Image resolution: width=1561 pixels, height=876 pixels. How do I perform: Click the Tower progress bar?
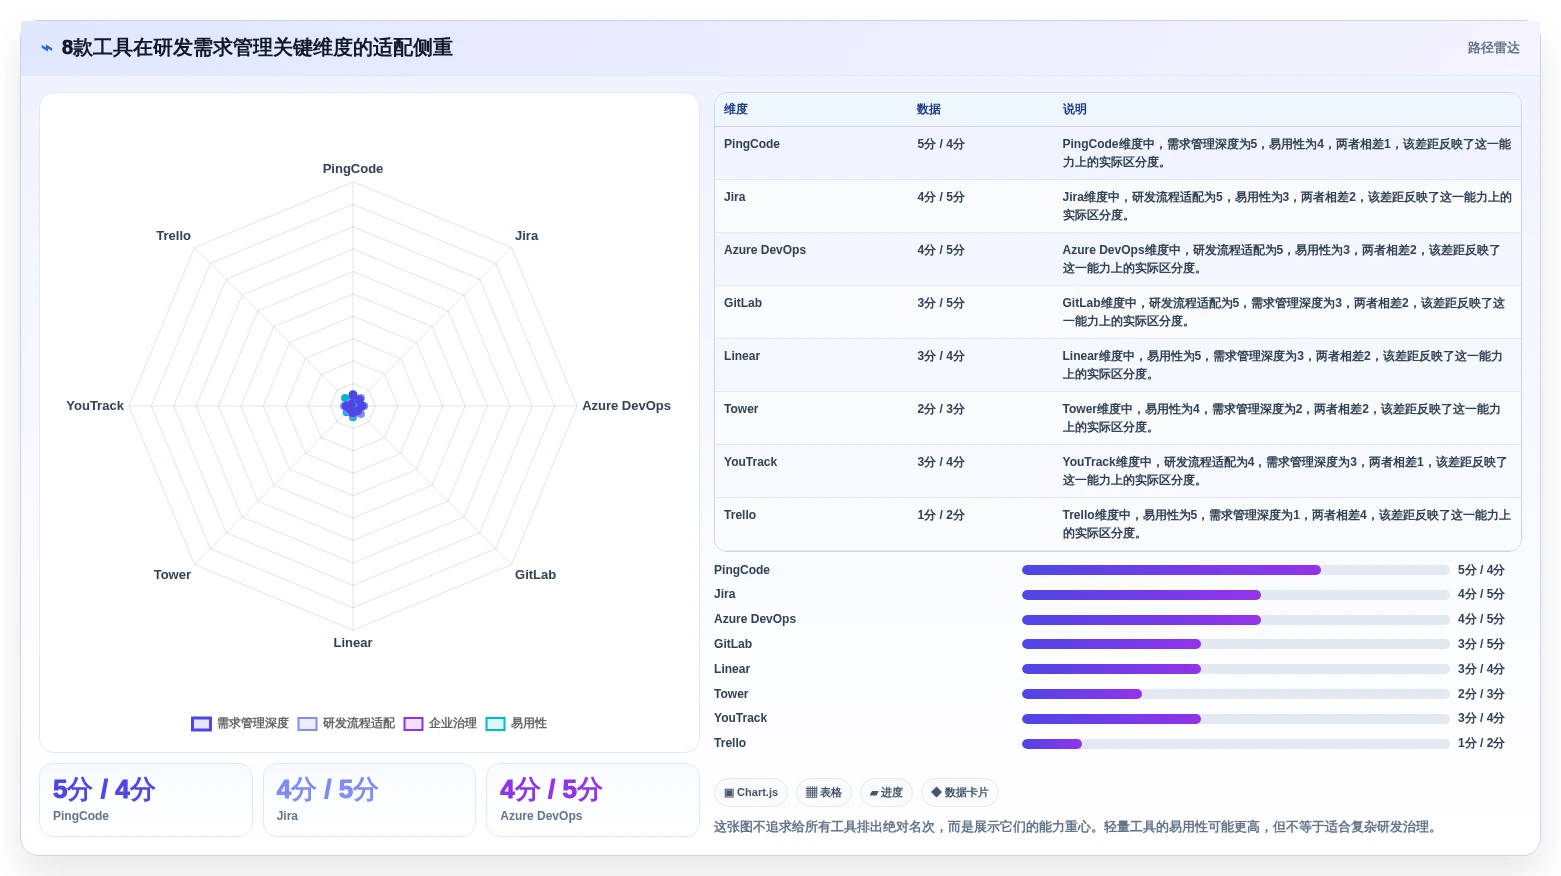point(1235,694)
